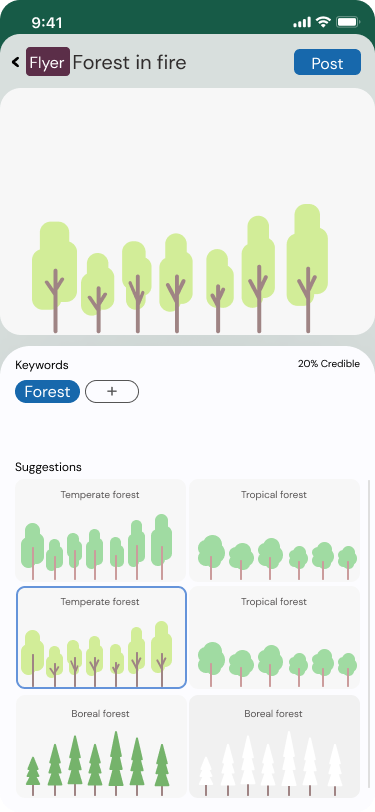The height and width of the screenshot is (812, 375).
Task: Tap the Flyer category badge
Action: [48, 62]
